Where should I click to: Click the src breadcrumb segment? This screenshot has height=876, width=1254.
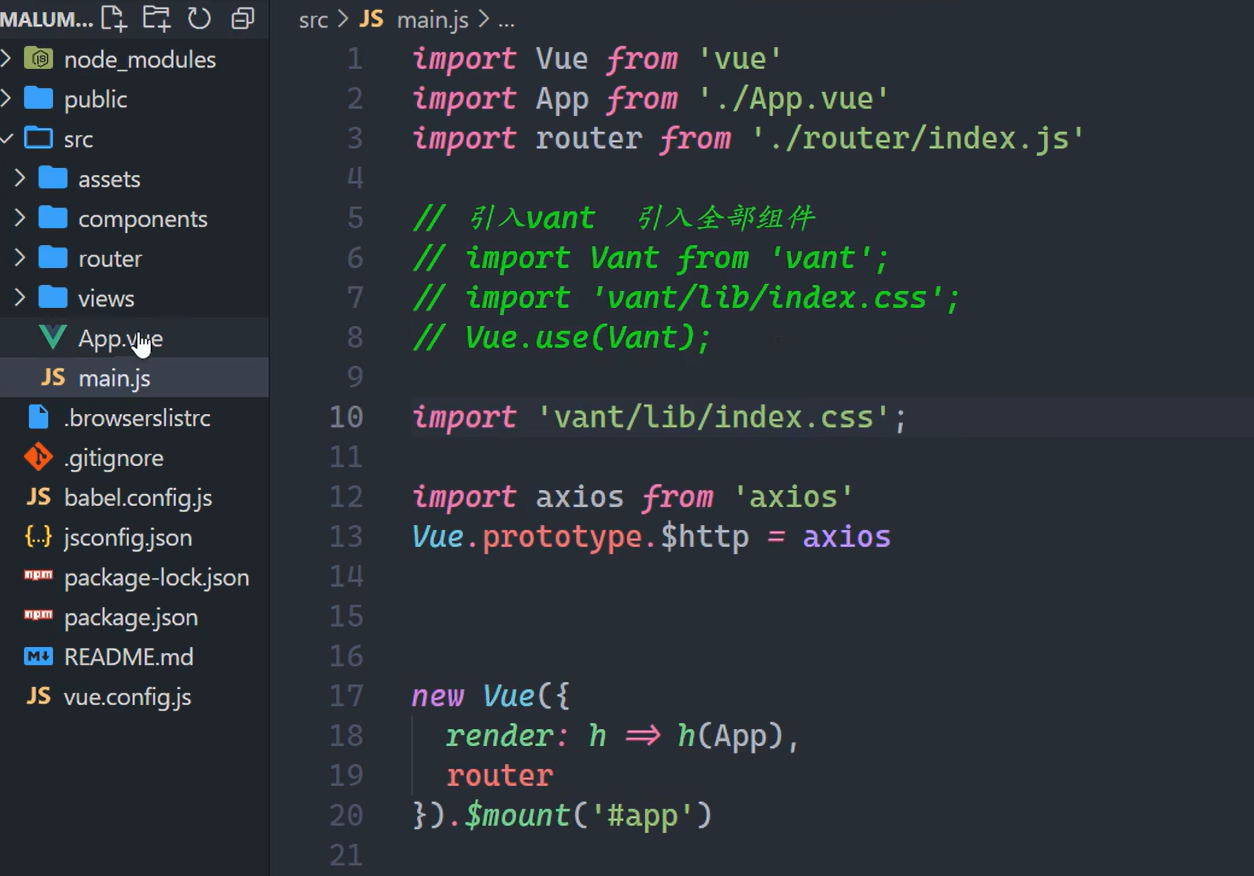tap(313, 20)
